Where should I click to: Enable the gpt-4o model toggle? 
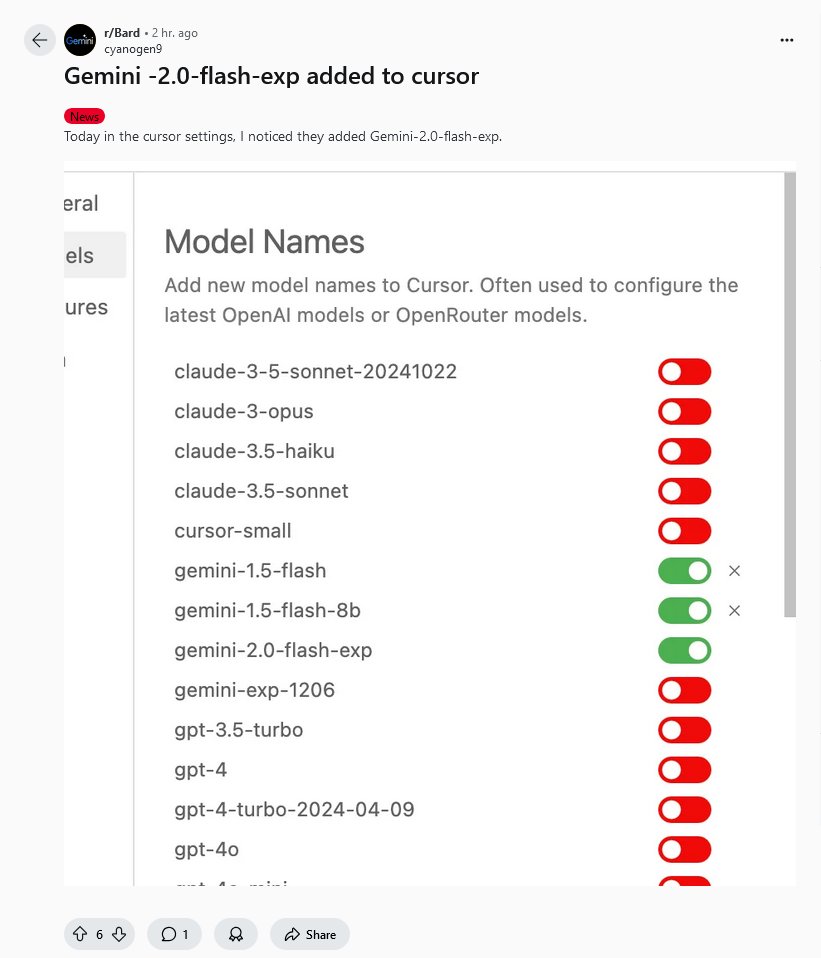(x=684, y=849)
